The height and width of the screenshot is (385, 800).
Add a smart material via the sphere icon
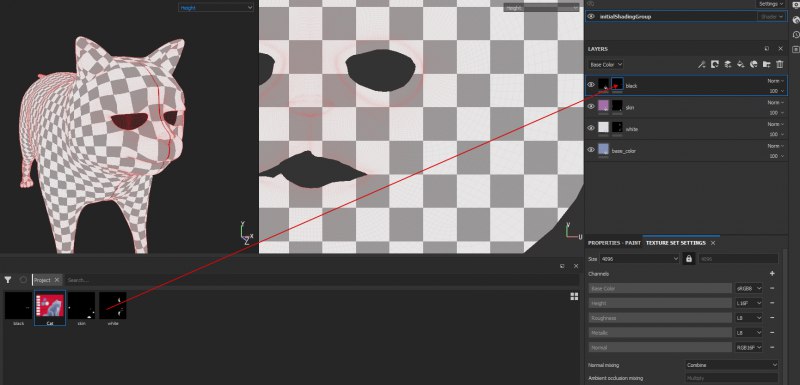point(753,64)
